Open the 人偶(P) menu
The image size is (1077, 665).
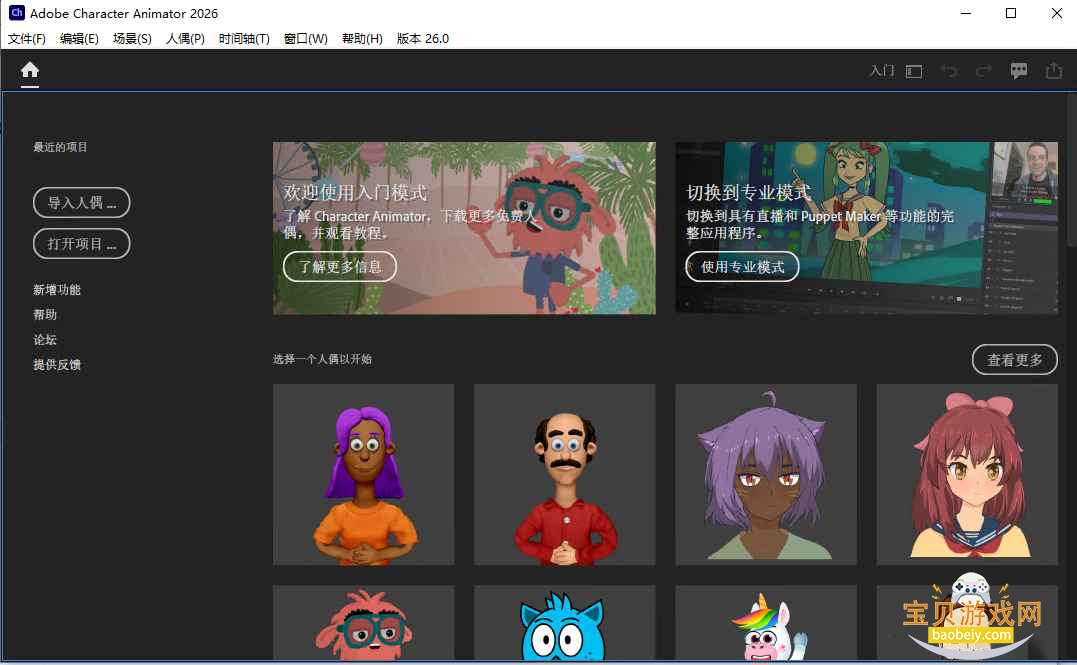(185, 38)
